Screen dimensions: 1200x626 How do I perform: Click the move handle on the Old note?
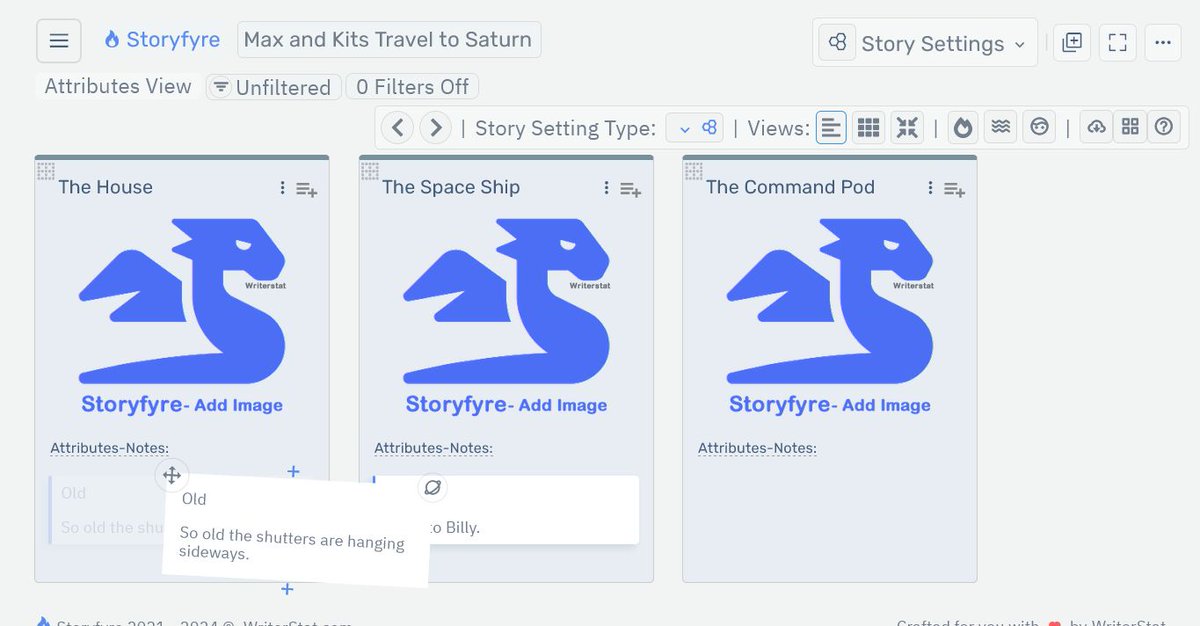click(x=172, y=475)
